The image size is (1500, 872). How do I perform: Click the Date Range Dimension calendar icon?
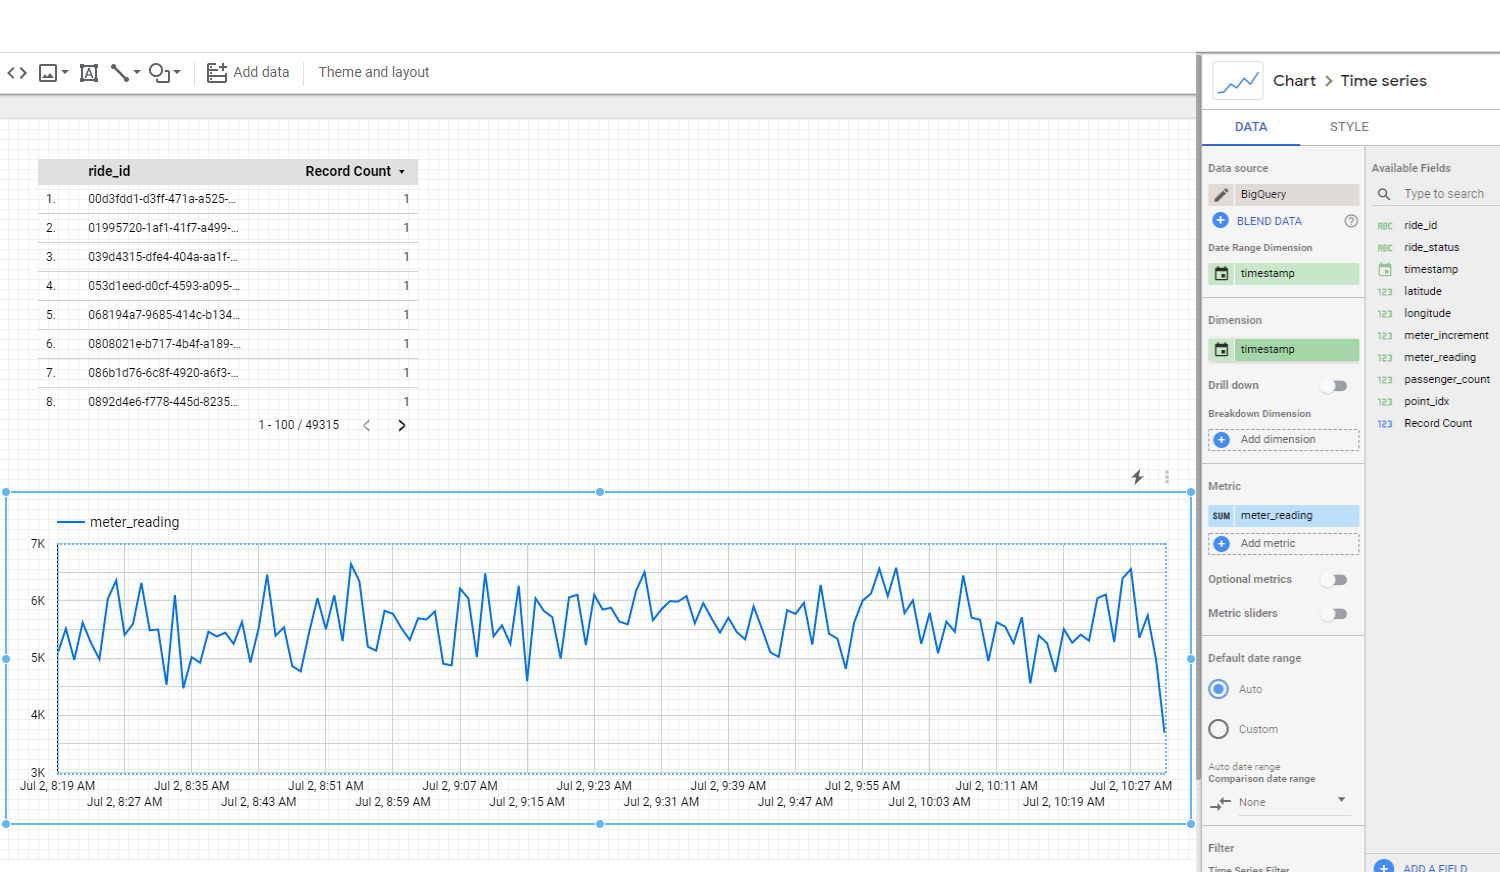pyautogui.click(x=1221, y=274)
